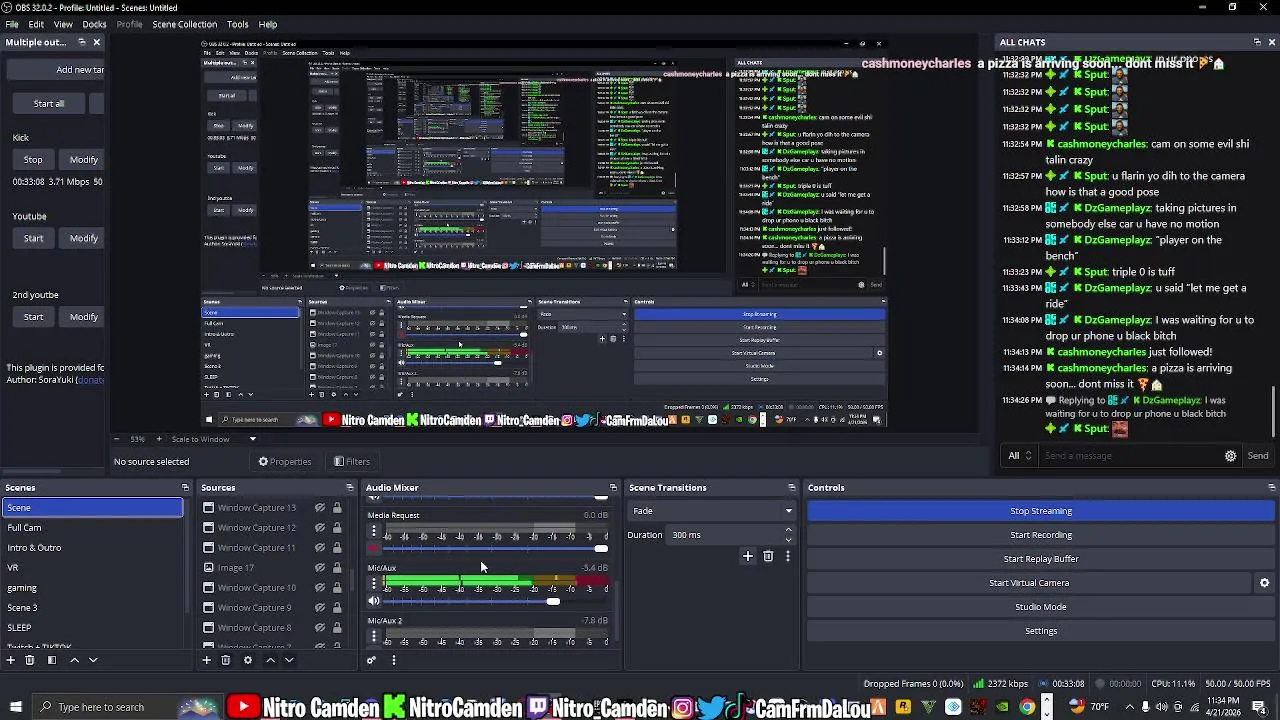Viewport: 1280px width, 720px height.
Task: Add a scene transition with plus icon
Action: (x=748, y=556)
